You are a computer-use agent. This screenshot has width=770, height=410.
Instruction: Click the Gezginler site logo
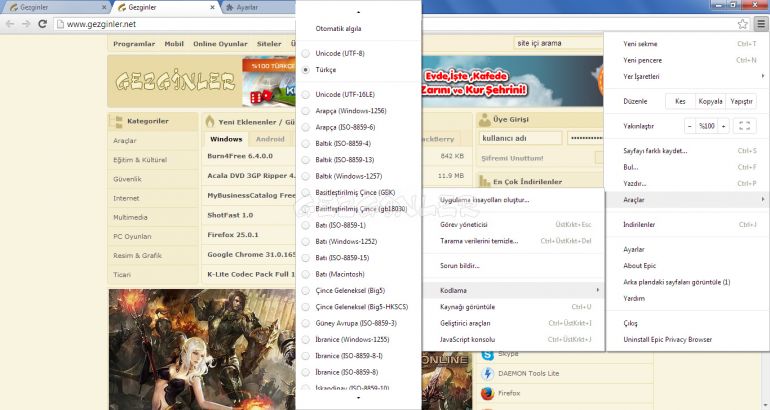pos(175,82)
